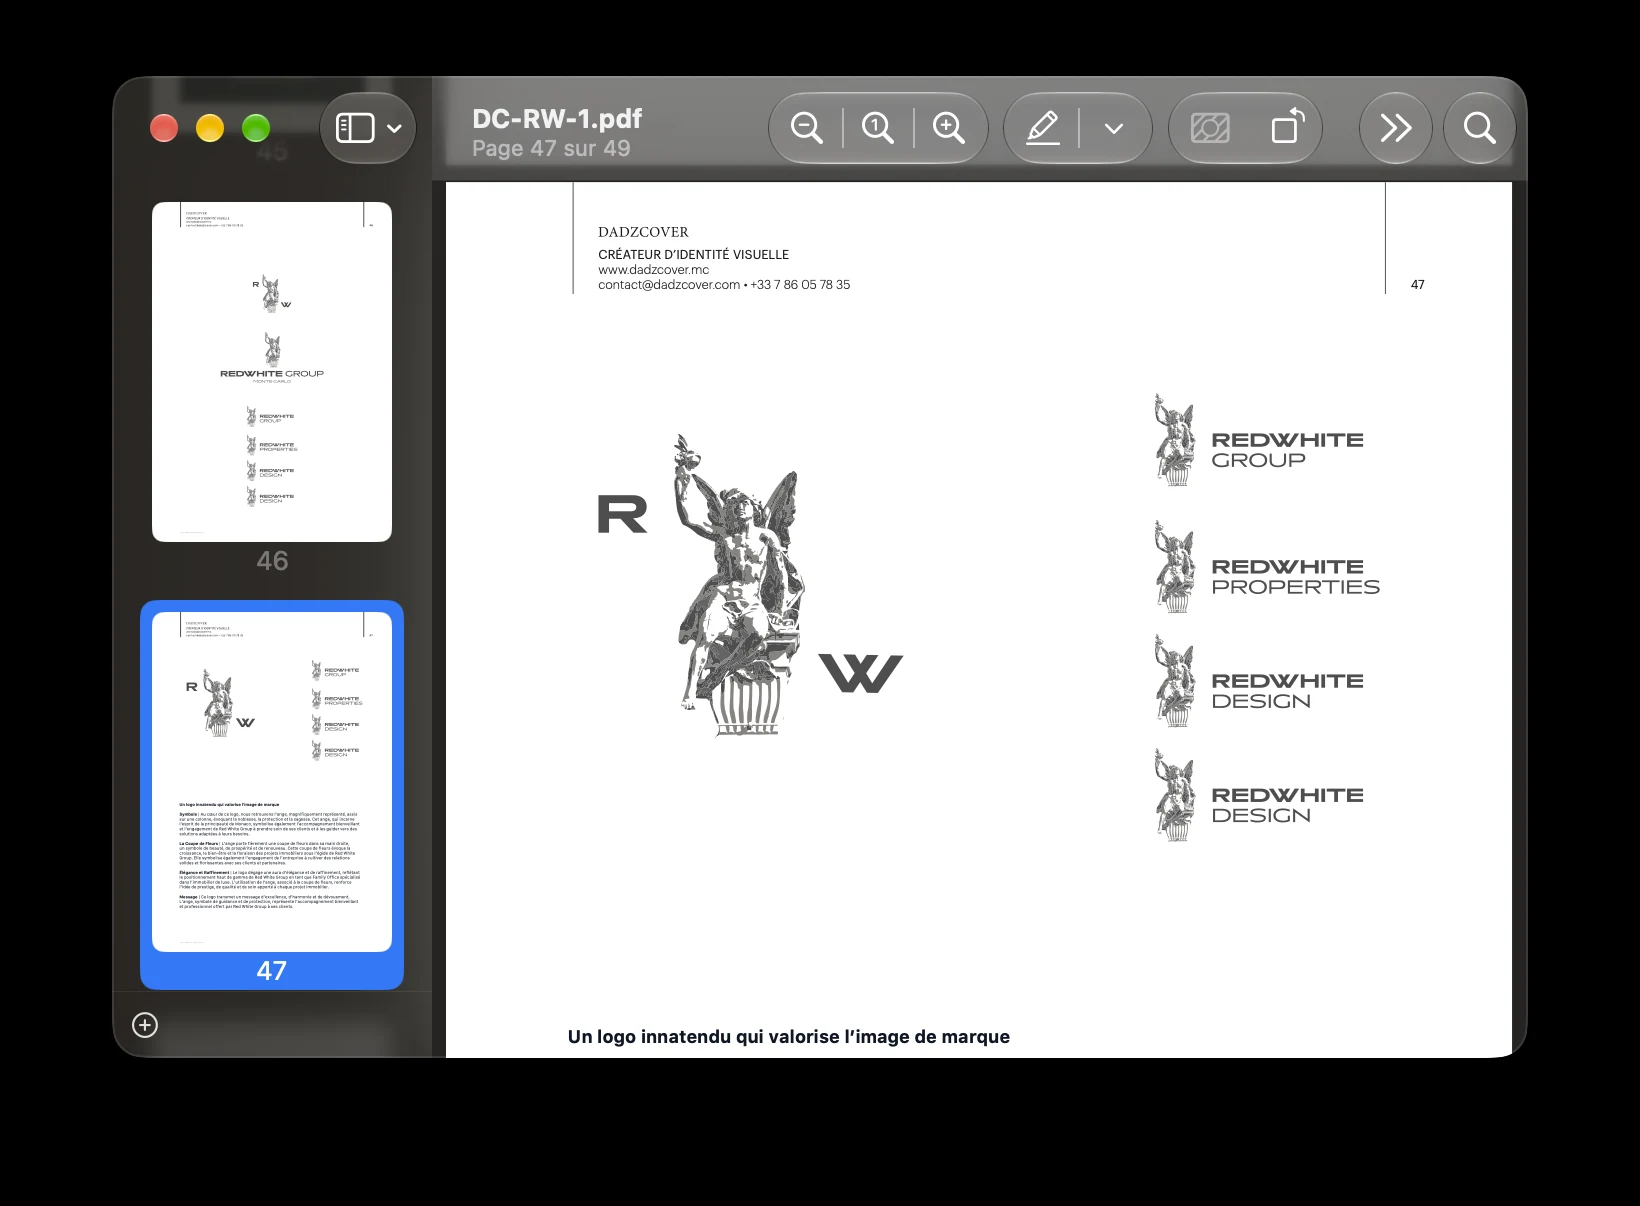Click the contact@dadzcover.com email text

pyautogui.click(x=669, y=285)
